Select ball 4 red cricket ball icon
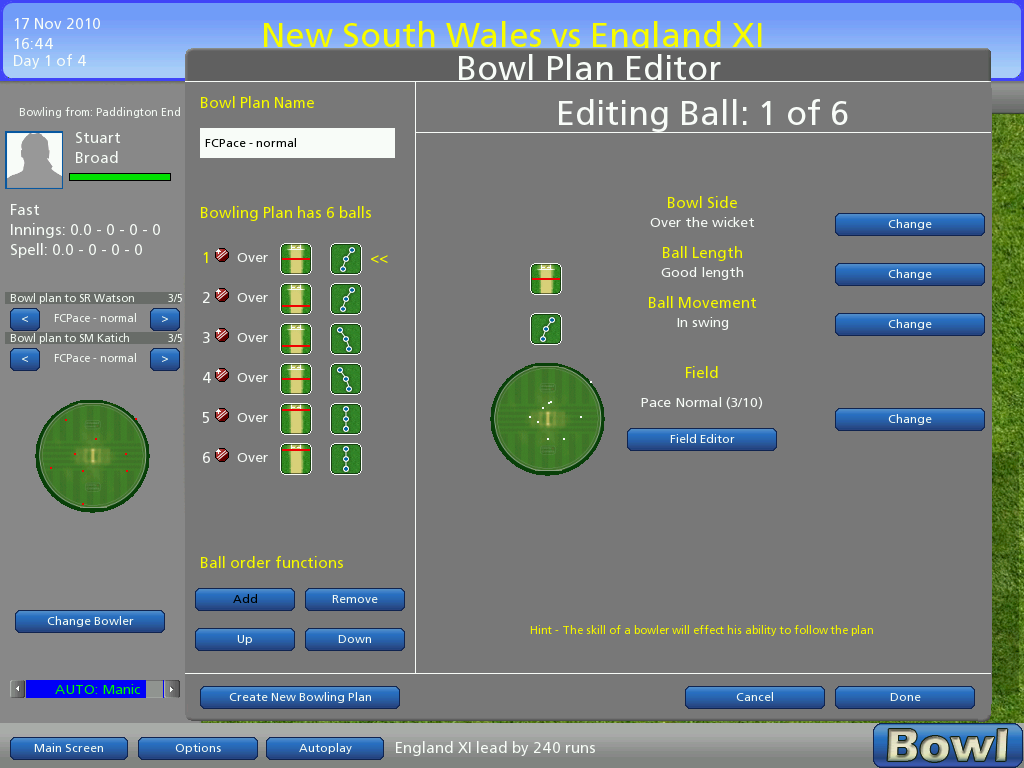This screenshot has height=768, width=1024. [222, 375]
